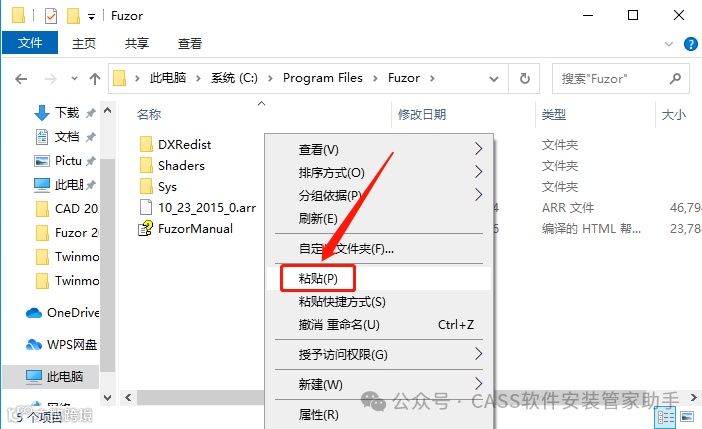Open 新建(W) context menu submenu

[x=379, y=384]
